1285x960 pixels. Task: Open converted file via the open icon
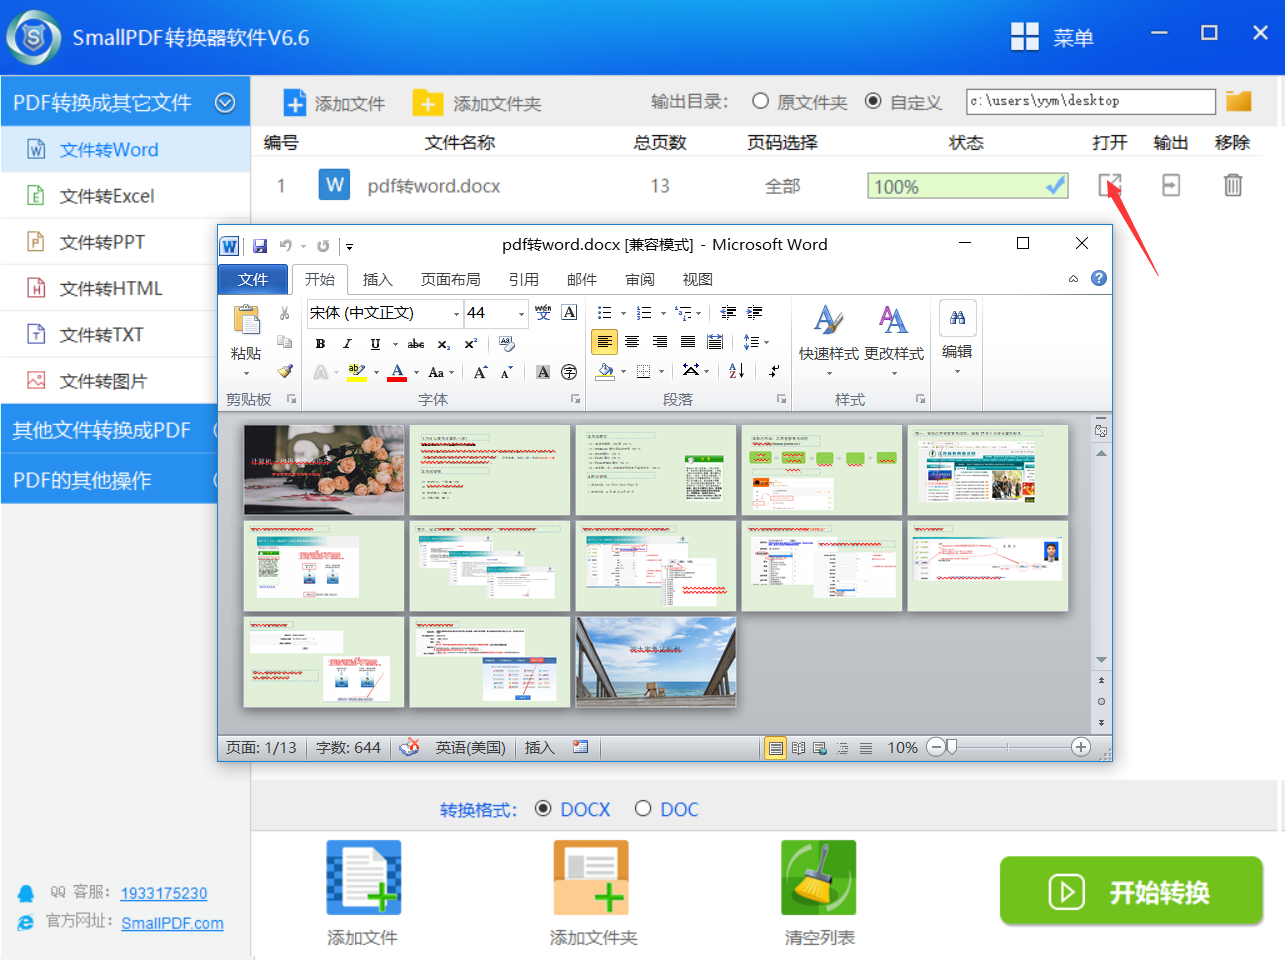pyautogui.click(x=1110, y=185)
